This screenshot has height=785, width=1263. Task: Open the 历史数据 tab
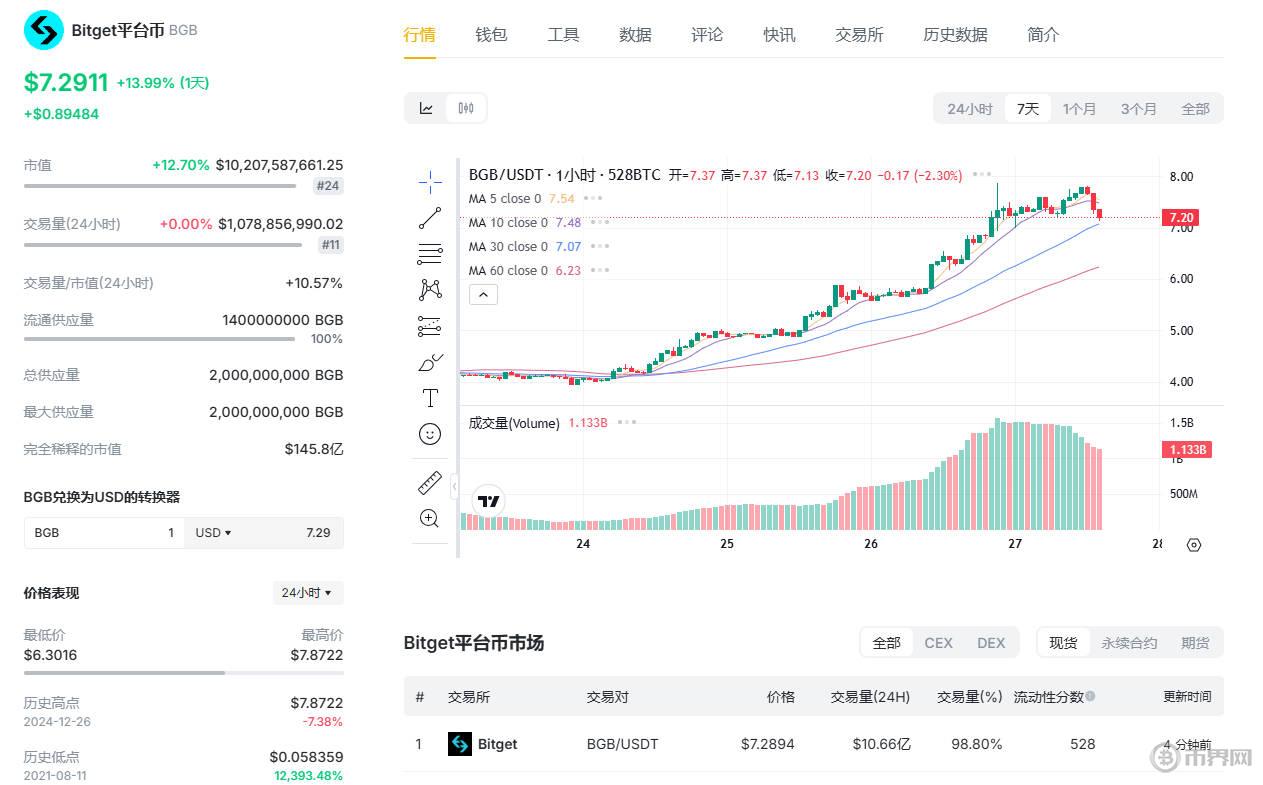point(954,35)
